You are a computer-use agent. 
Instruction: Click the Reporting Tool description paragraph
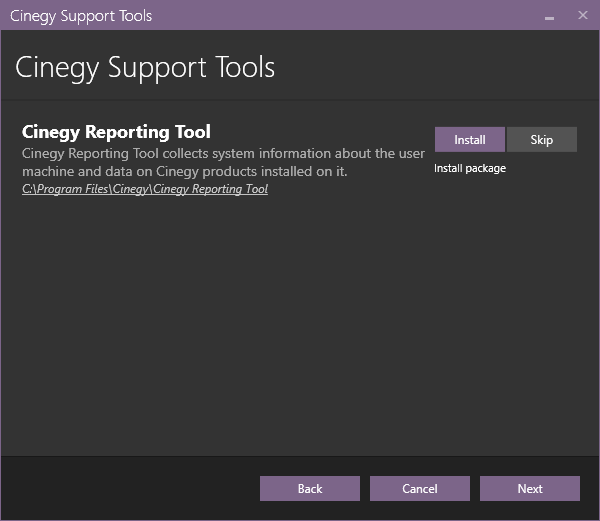[223, 162]
